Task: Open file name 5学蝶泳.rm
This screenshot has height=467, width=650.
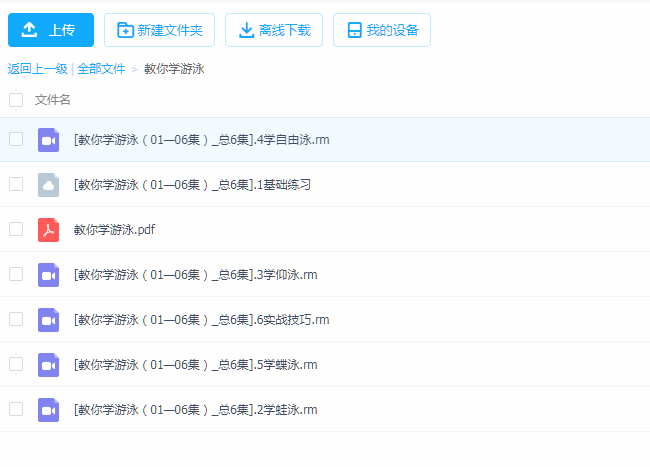Action: click(196, 365)
